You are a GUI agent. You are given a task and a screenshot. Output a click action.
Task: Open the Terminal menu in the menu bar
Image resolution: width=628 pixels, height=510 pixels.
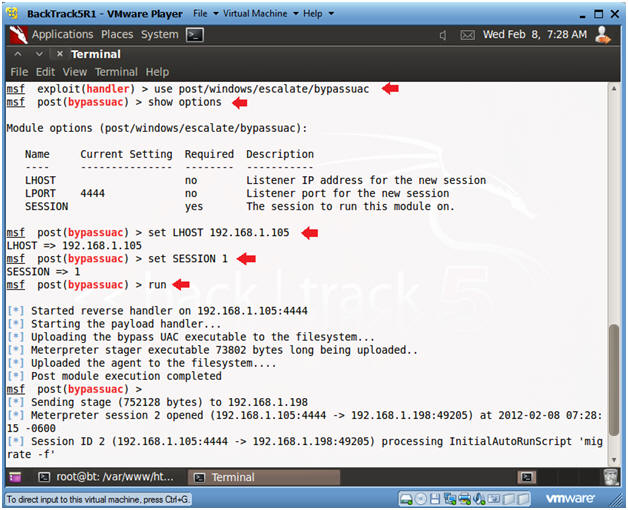[116, 72]
